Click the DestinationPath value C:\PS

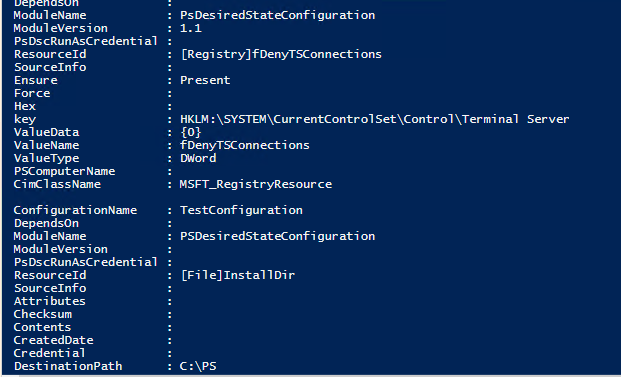(198, 366)
